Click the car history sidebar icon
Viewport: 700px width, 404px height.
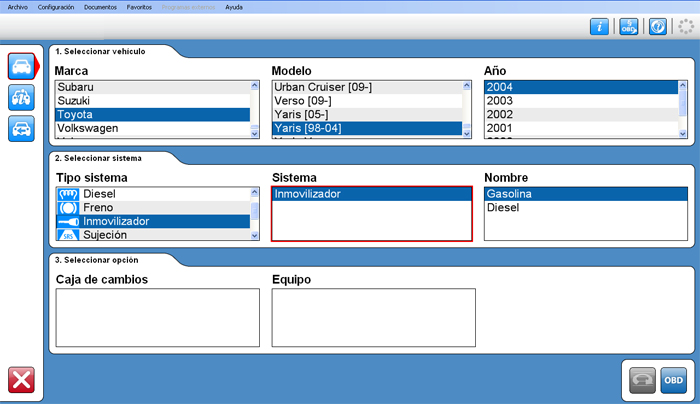coord(21,129)
